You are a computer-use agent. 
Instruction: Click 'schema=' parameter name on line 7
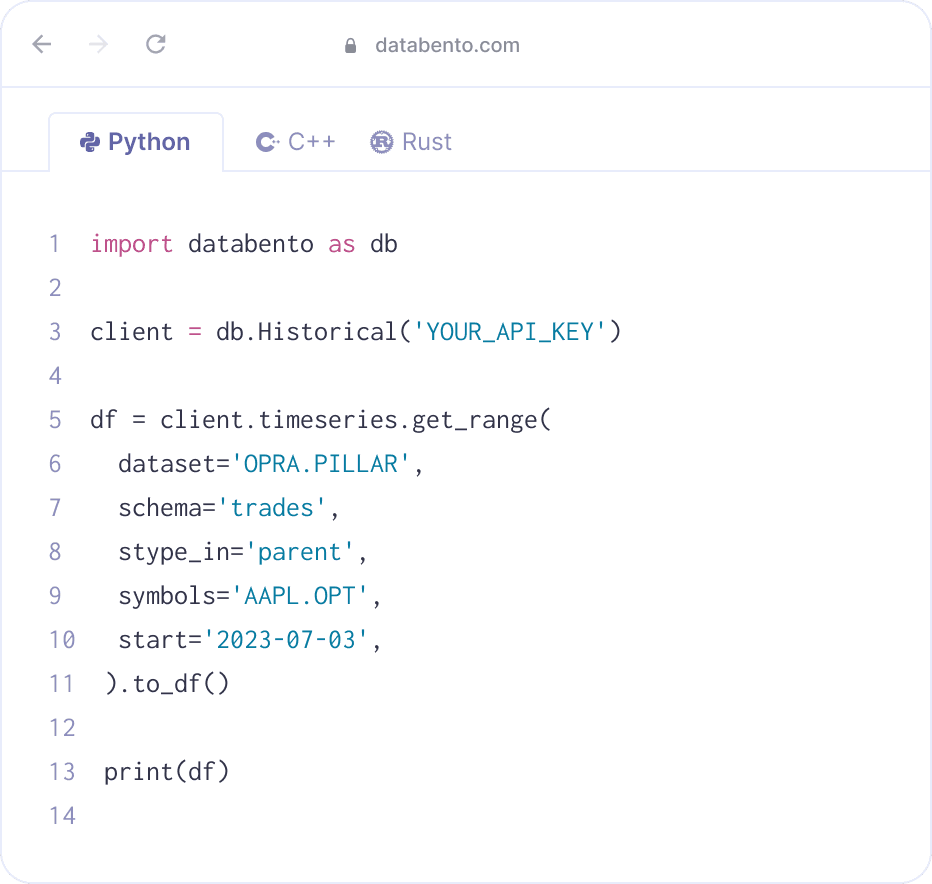pyautogui.click(x=167, y=508)
